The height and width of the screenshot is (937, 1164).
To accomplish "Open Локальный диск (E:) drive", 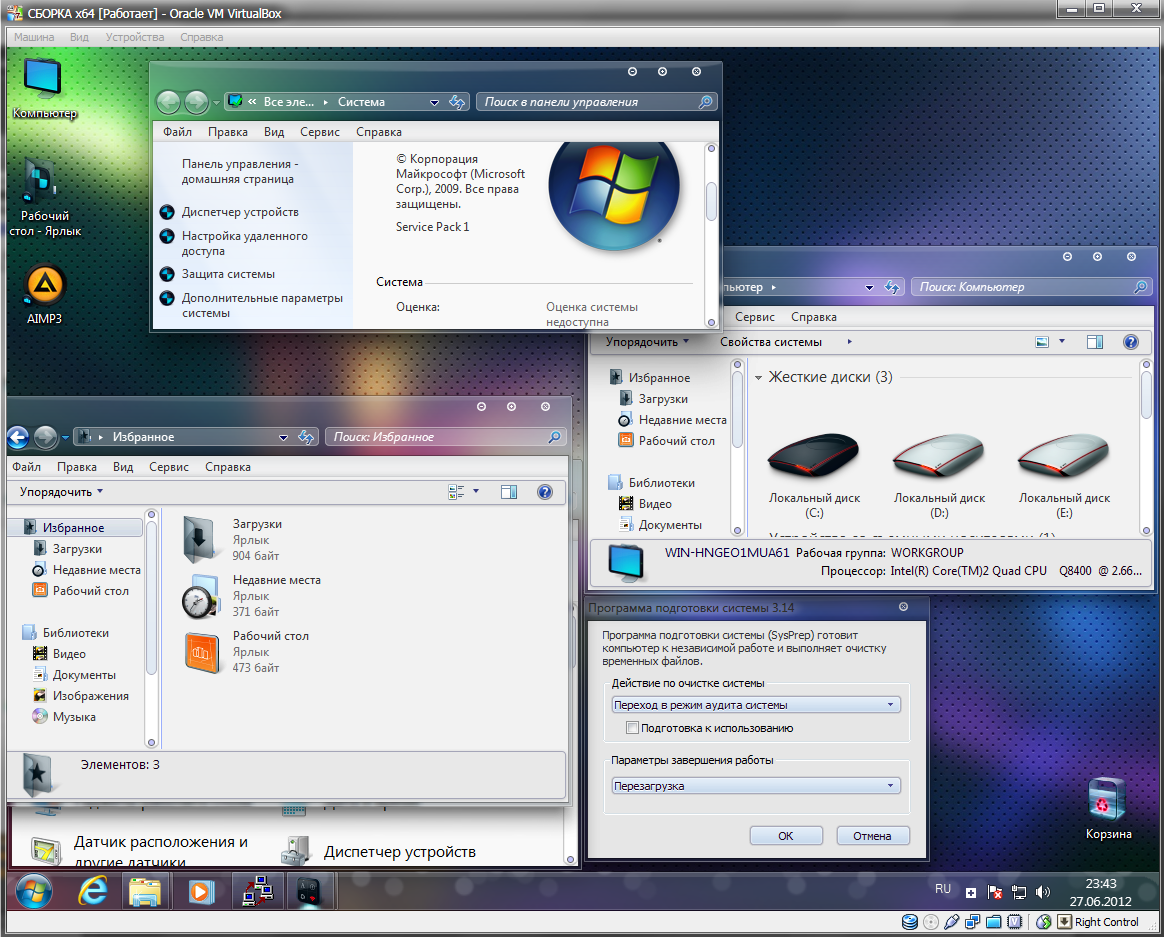I will tap(1064, 475).
